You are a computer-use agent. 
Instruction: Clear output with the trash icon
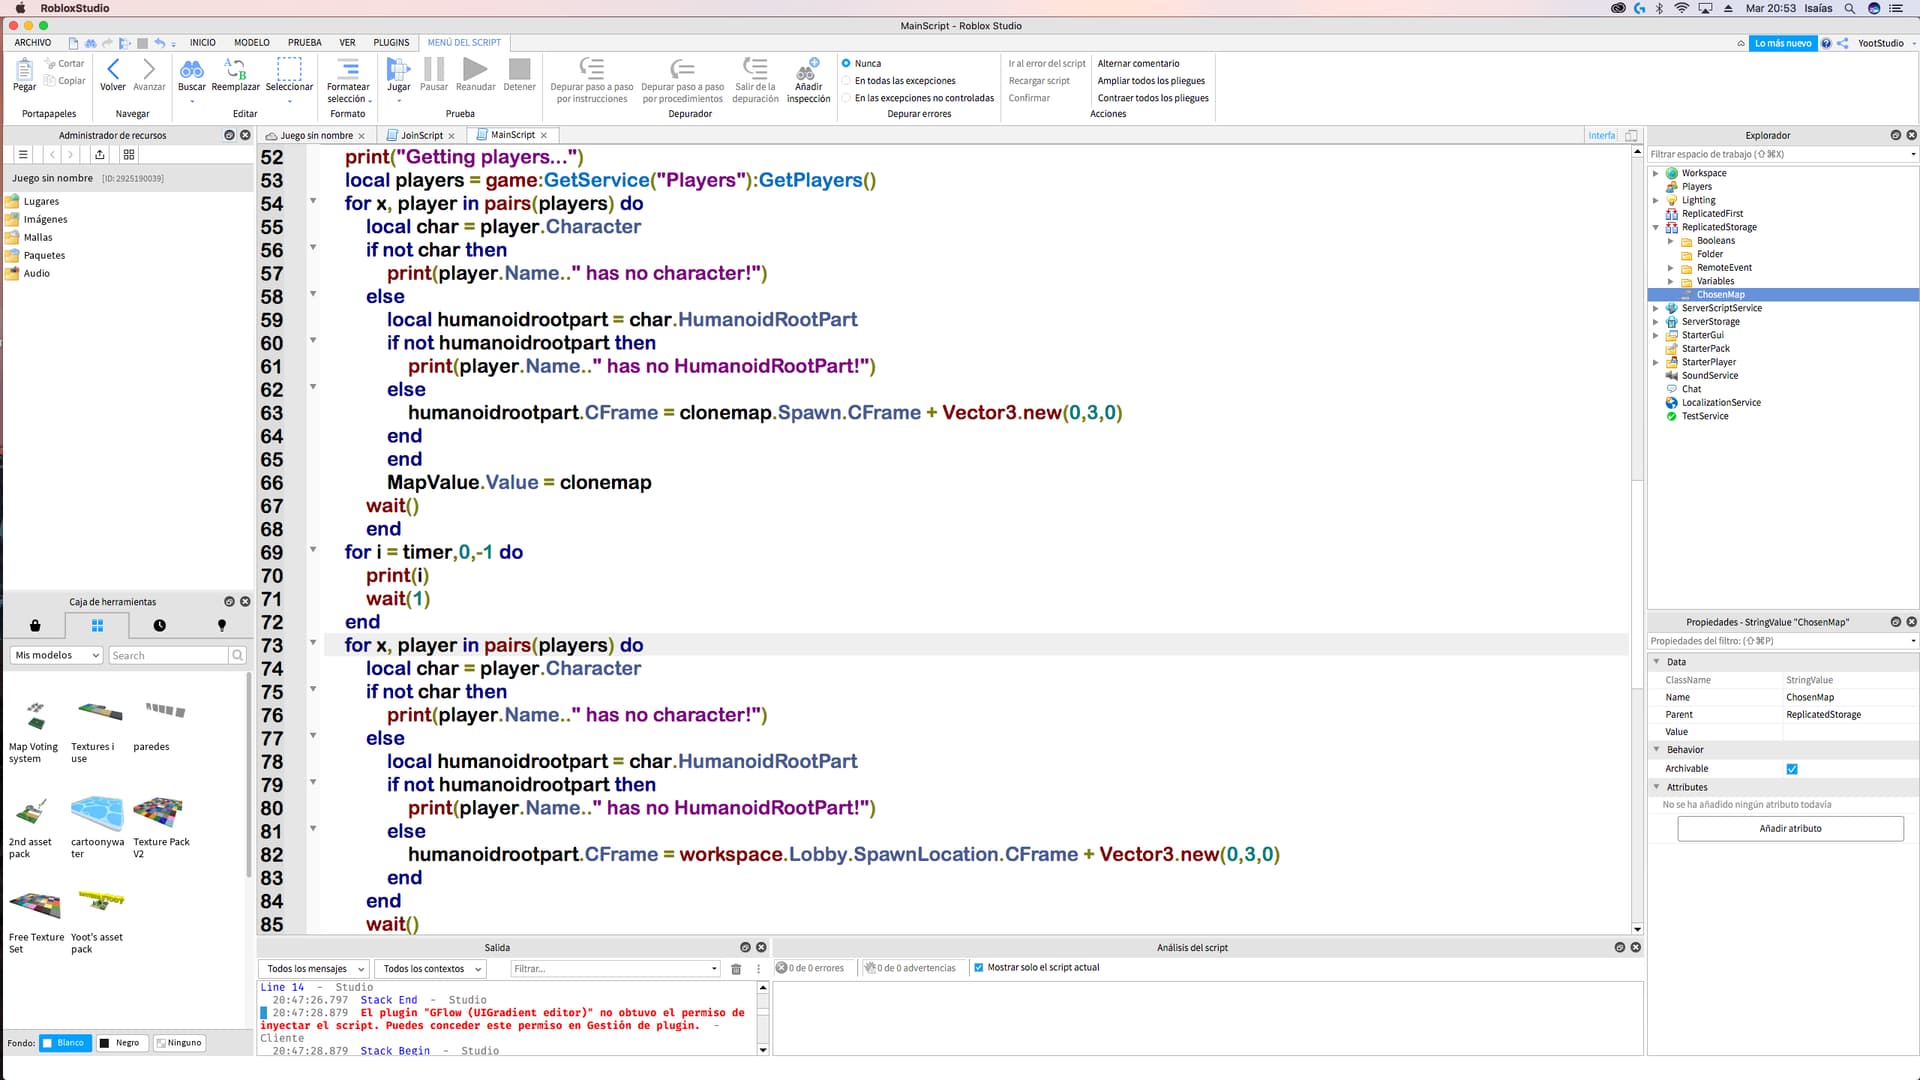coord(736,969)
